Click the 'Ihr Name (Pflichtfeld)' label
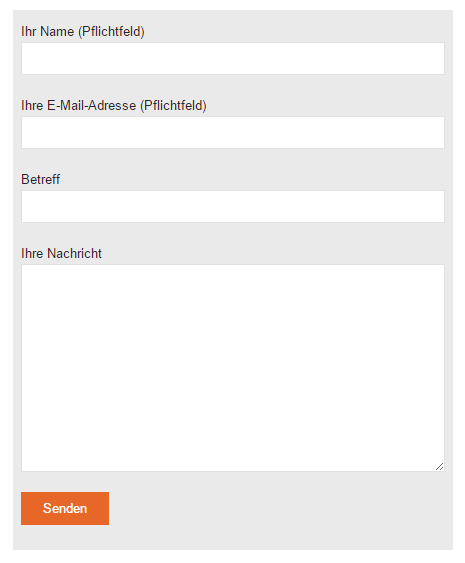The image size is (465, 563). (x=83, y=32)
